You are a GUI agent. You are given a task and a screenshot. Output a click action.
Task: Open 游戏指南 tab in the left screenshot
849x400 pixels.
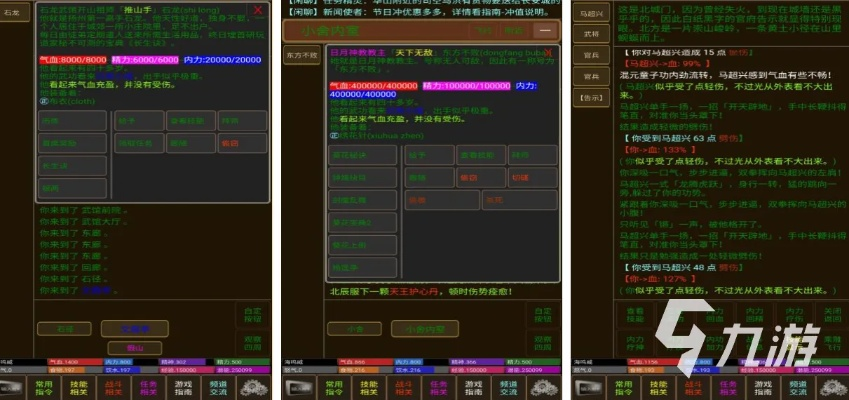click(183, 388)
